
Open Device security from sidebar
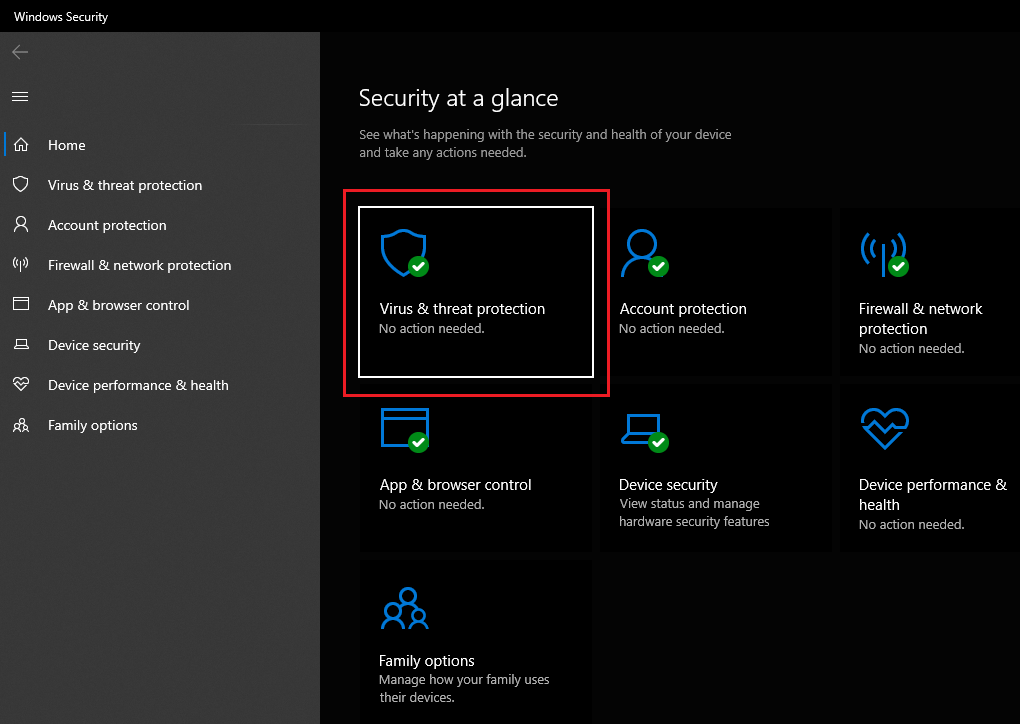[94, 345]
